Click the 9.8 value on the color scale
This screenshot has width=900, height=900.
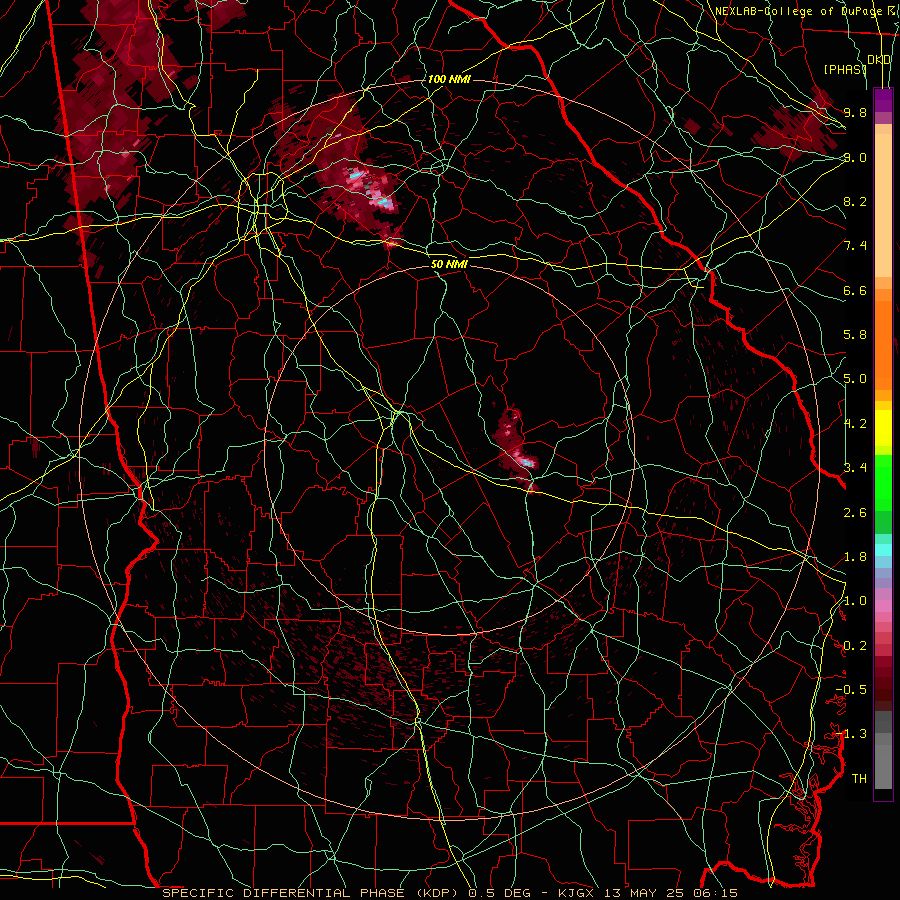[855, 112]
